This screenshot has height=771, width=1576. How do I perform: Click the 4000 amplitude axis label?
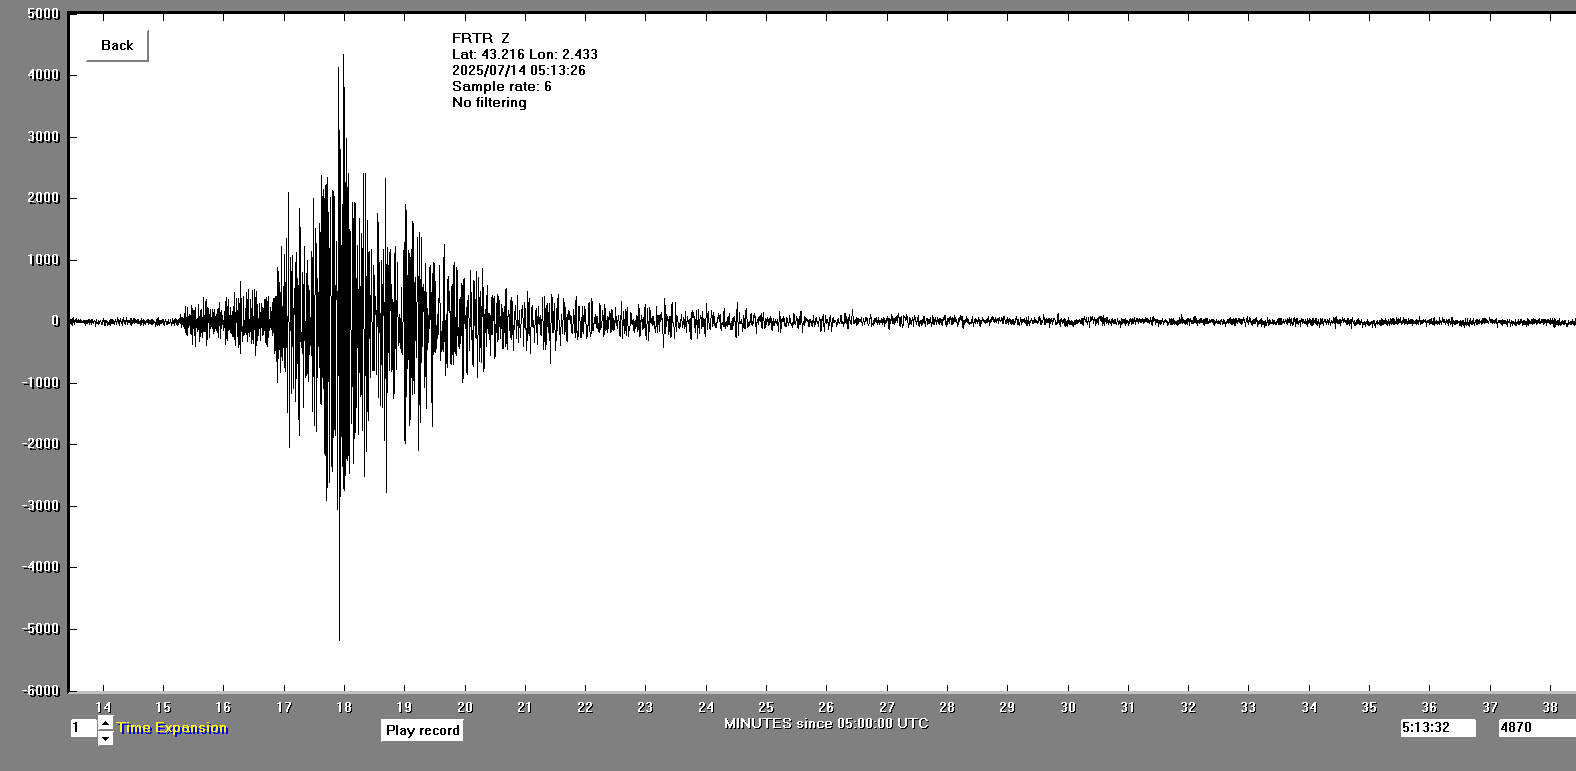click(x=44, y=75)
